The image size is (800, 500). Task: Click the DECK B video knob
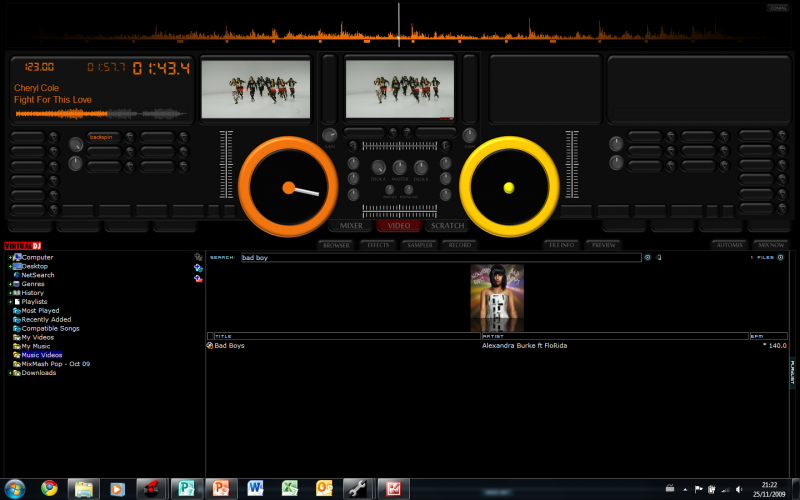(x=421, y=167)
